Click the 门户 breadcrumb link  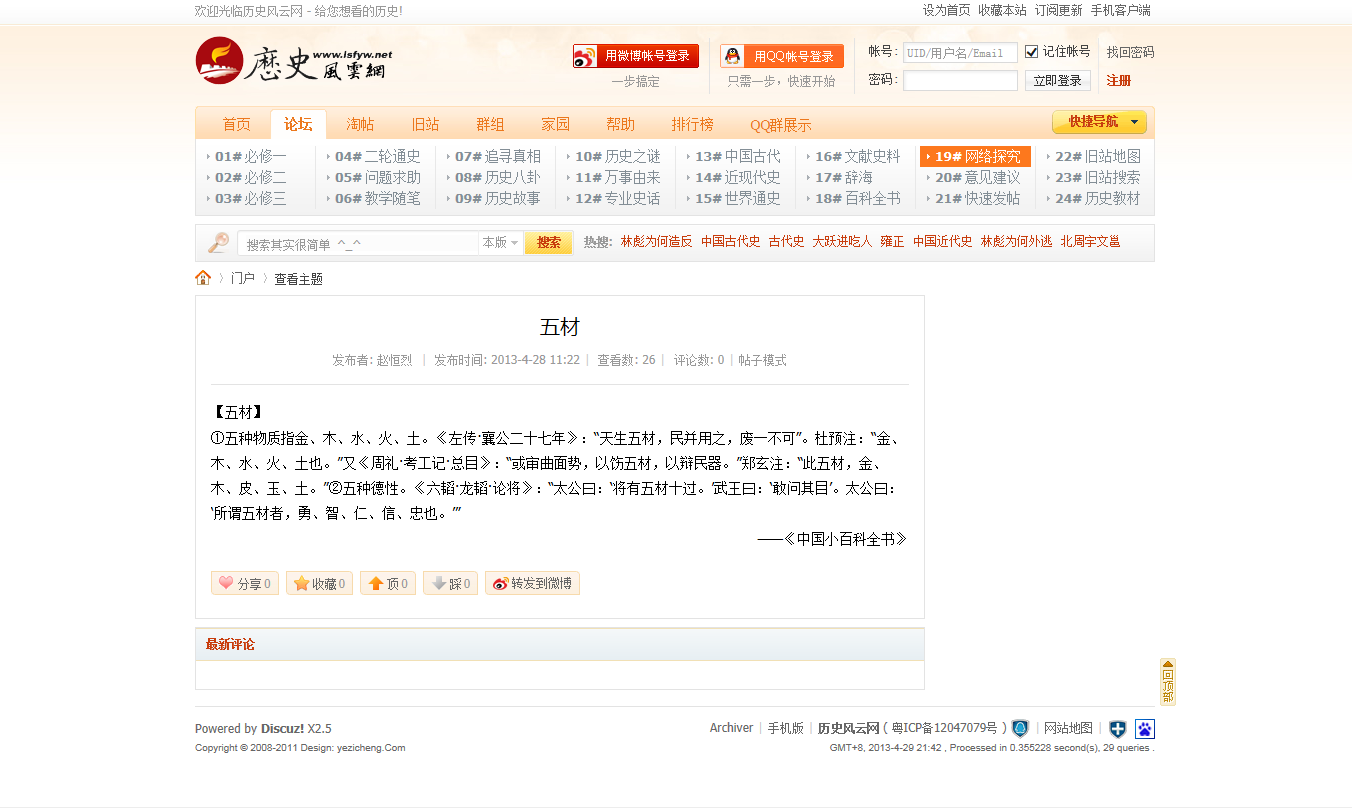click(243, 279)
